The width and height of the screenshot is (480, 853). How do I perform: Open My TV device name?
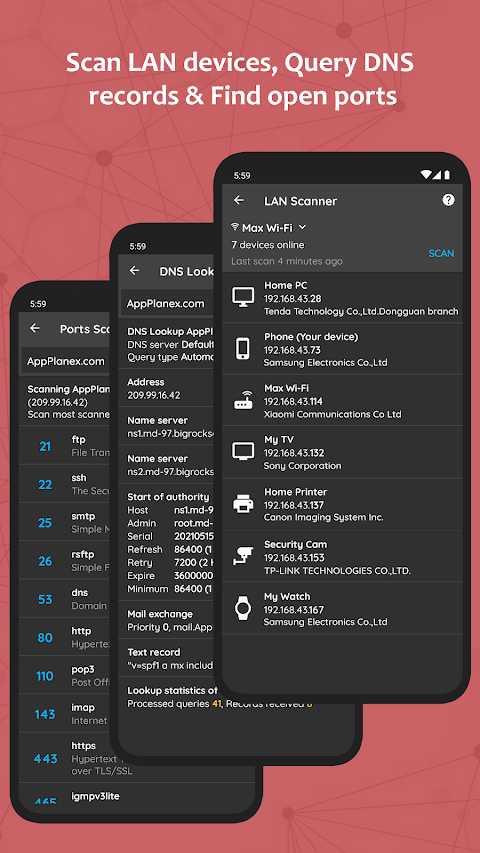point(279,440)
